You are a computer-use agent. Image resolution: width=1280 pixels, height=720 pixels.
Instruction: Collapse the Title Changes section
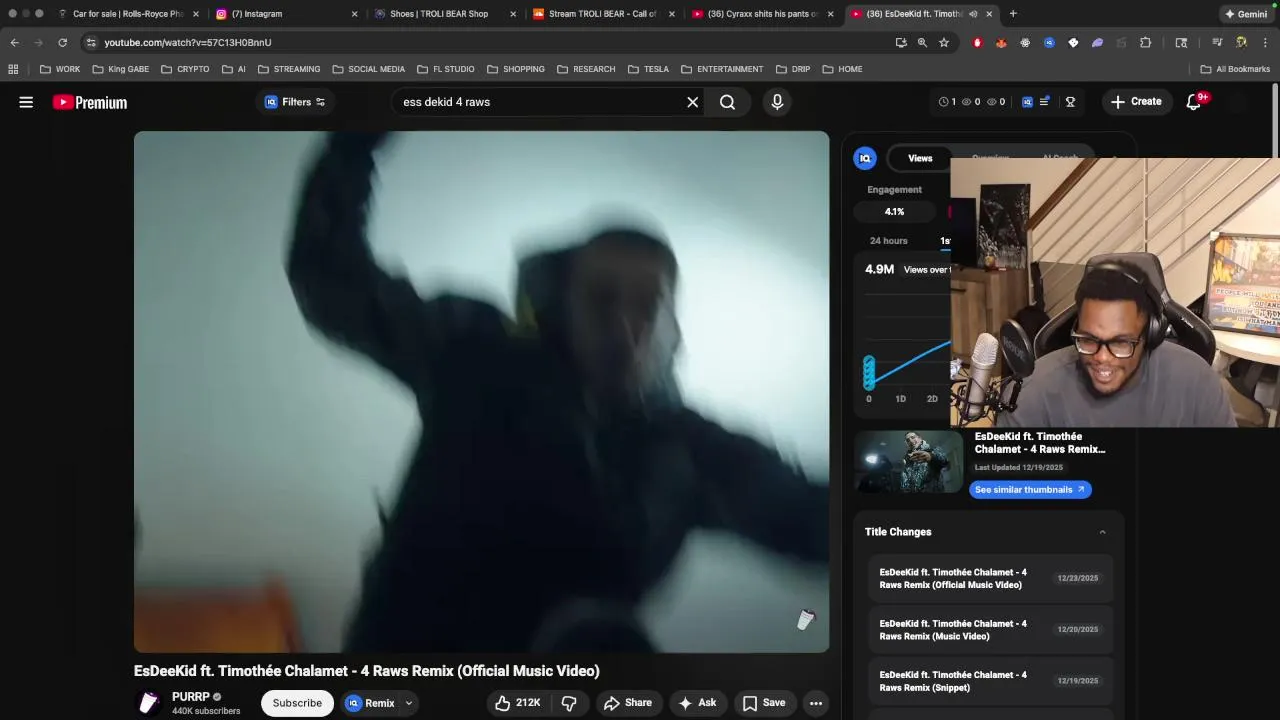point(1103,532)
